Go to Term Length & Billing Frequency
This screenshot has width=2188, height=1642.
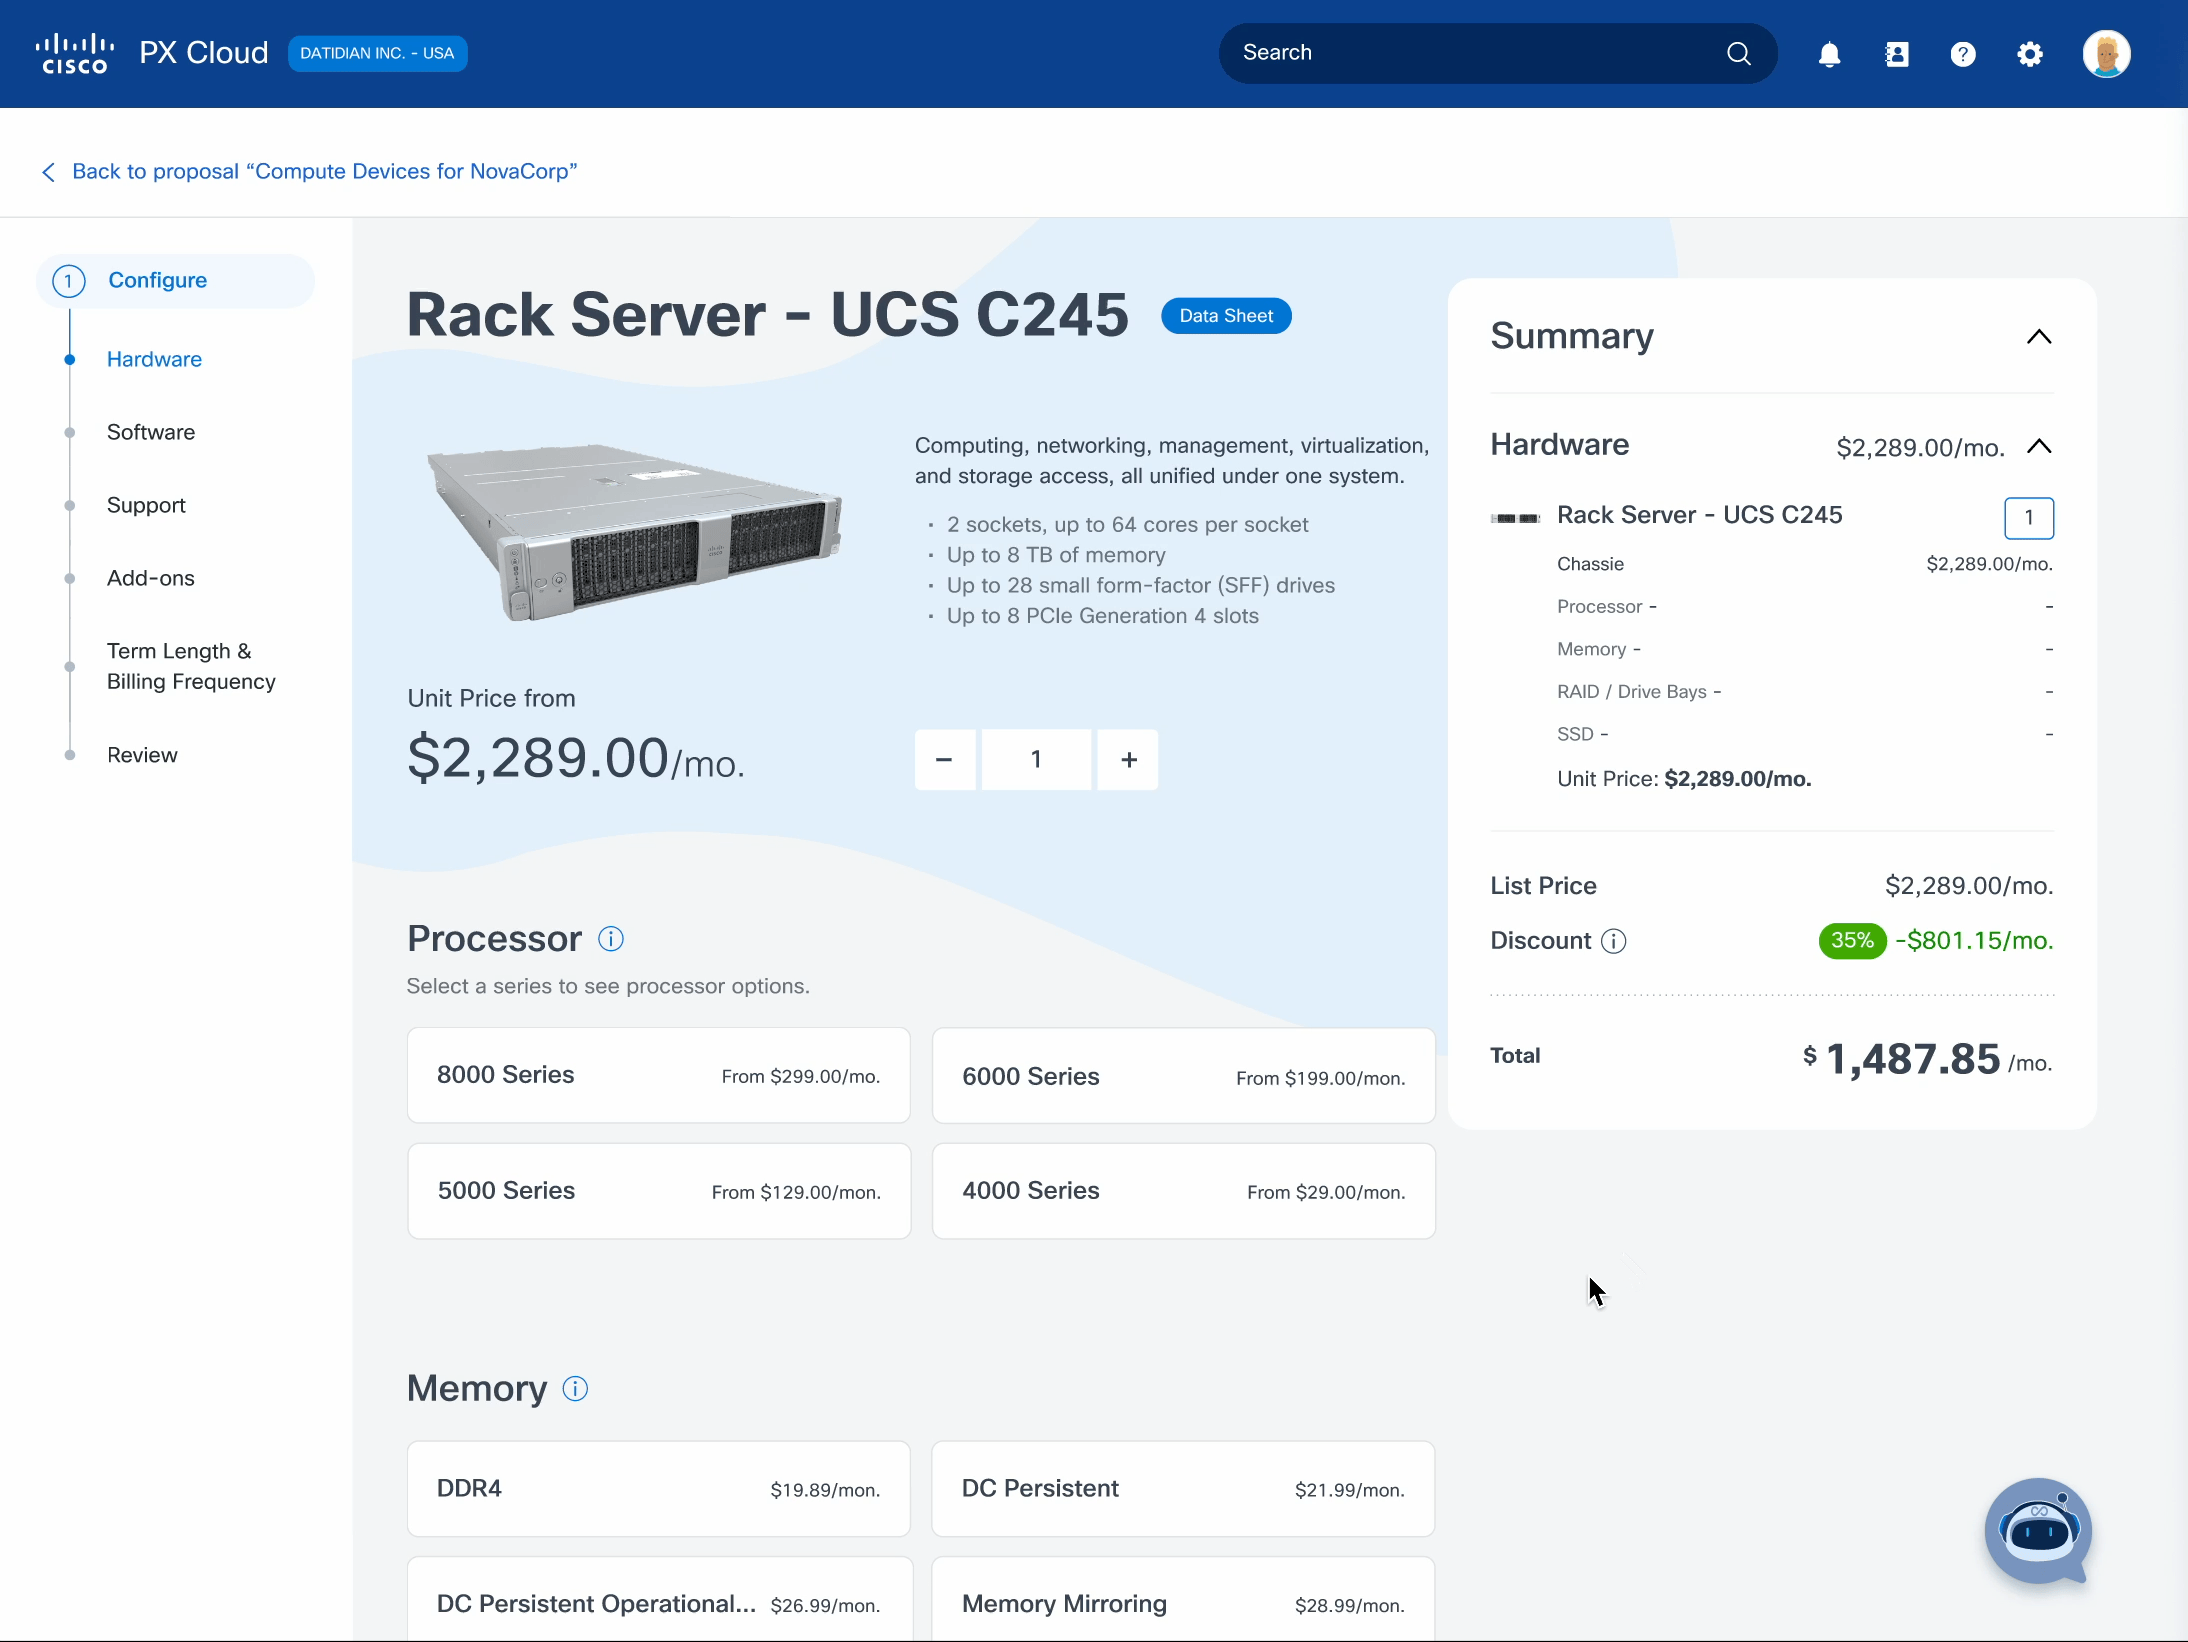(191, 667)
